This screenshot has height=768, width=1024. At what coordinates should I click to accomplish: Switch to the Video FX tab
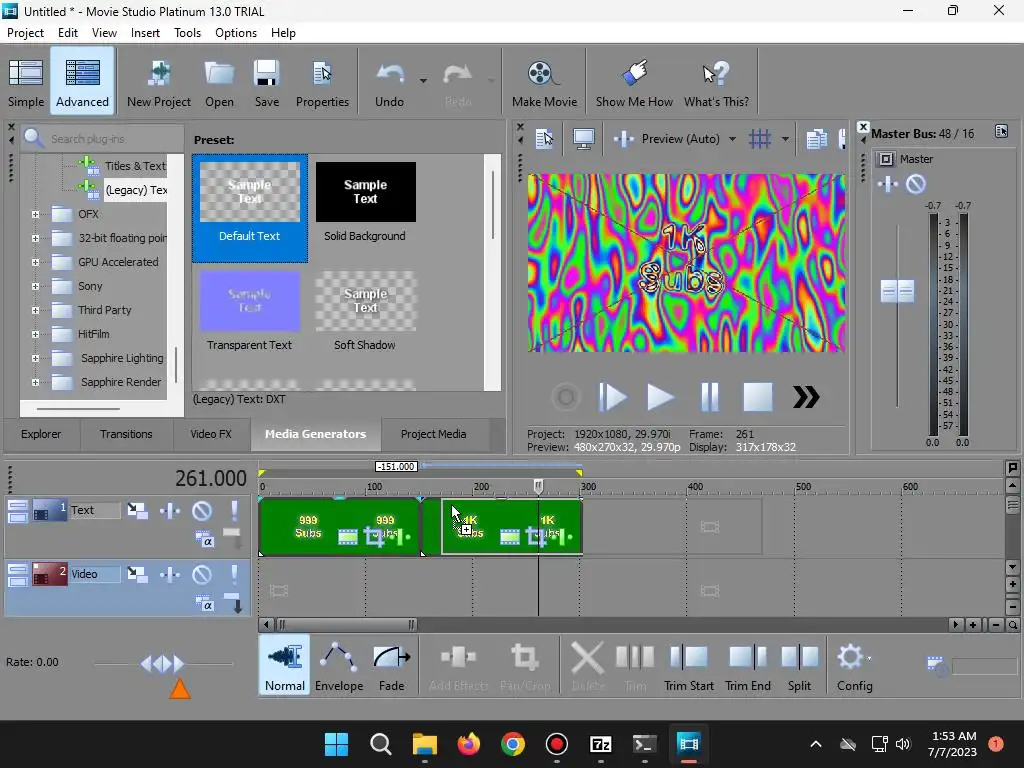[211, 434]
